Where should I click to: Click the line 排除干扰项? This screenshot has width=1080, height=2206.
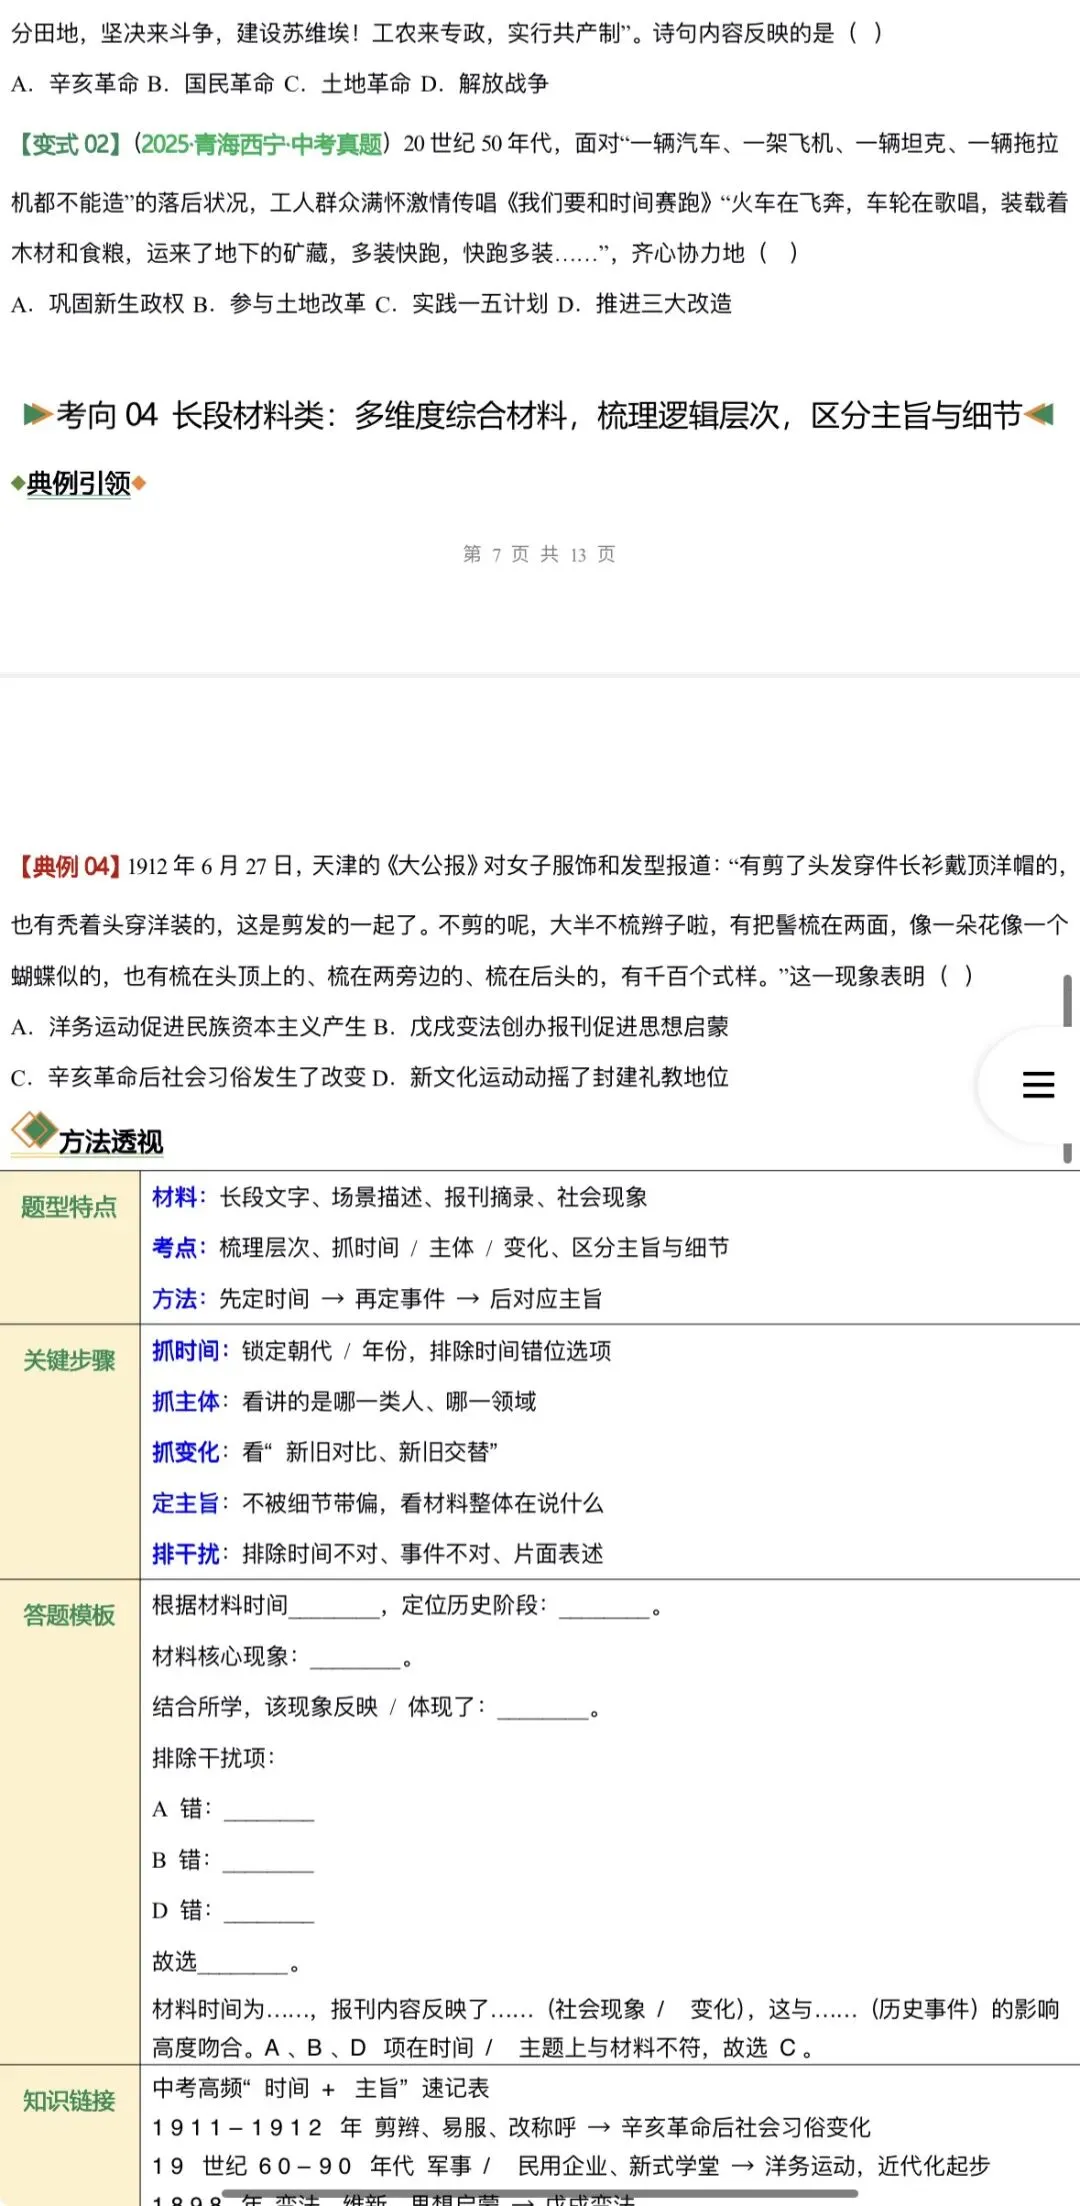pos(212,1758)
